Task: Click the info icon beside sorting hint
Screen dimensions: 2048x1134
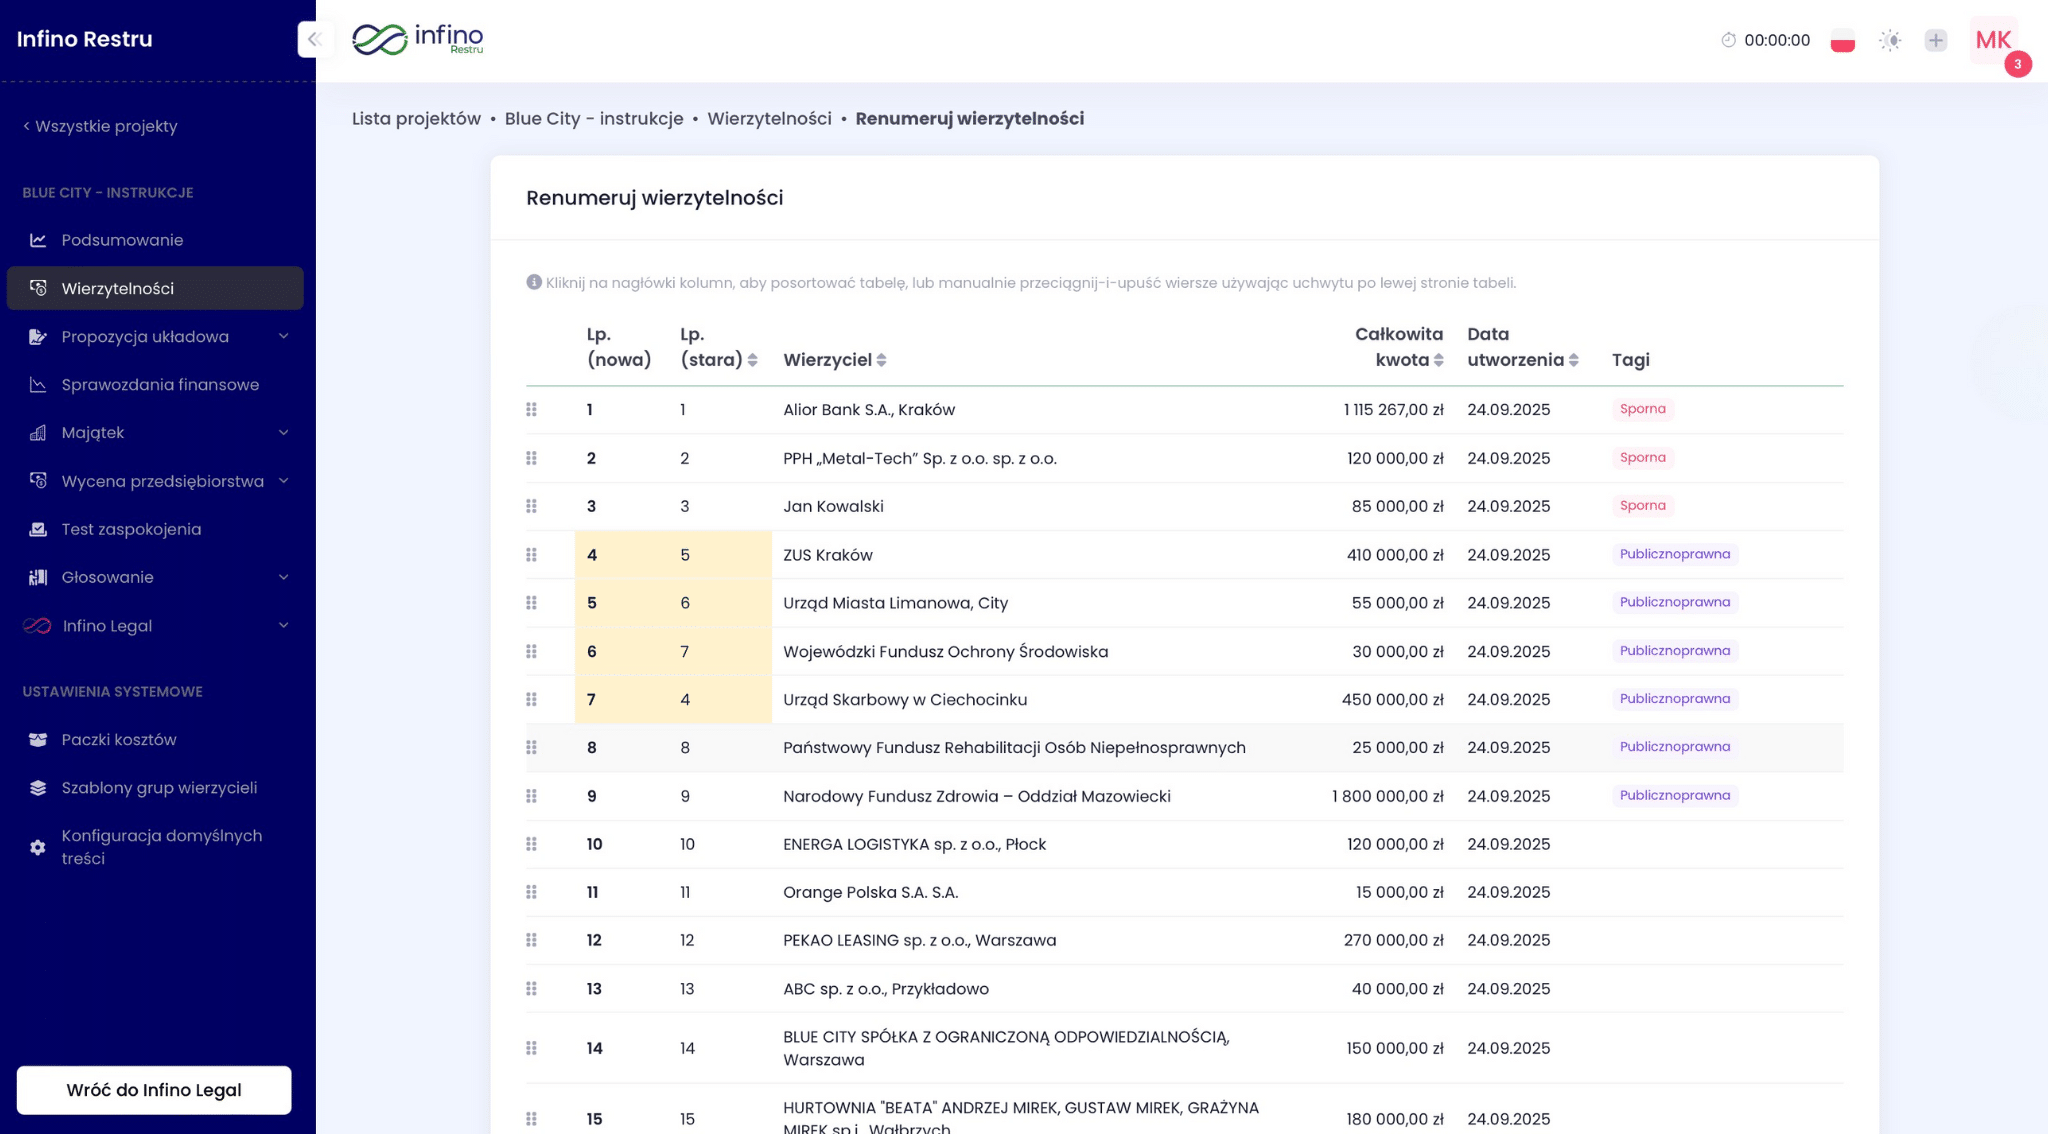Action: [x=534, y=282]
